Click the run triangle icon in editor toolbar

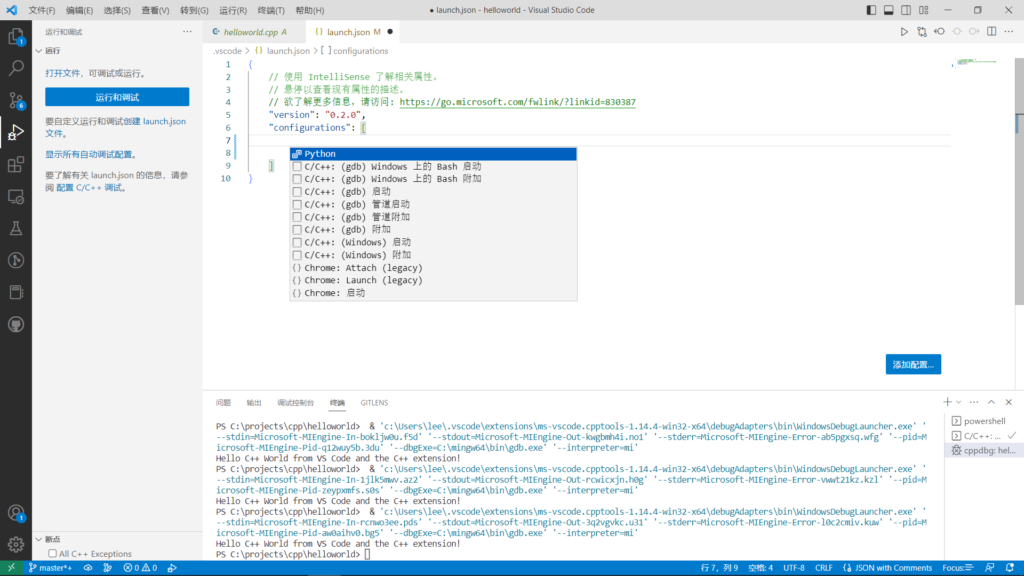tap(904, 32)
